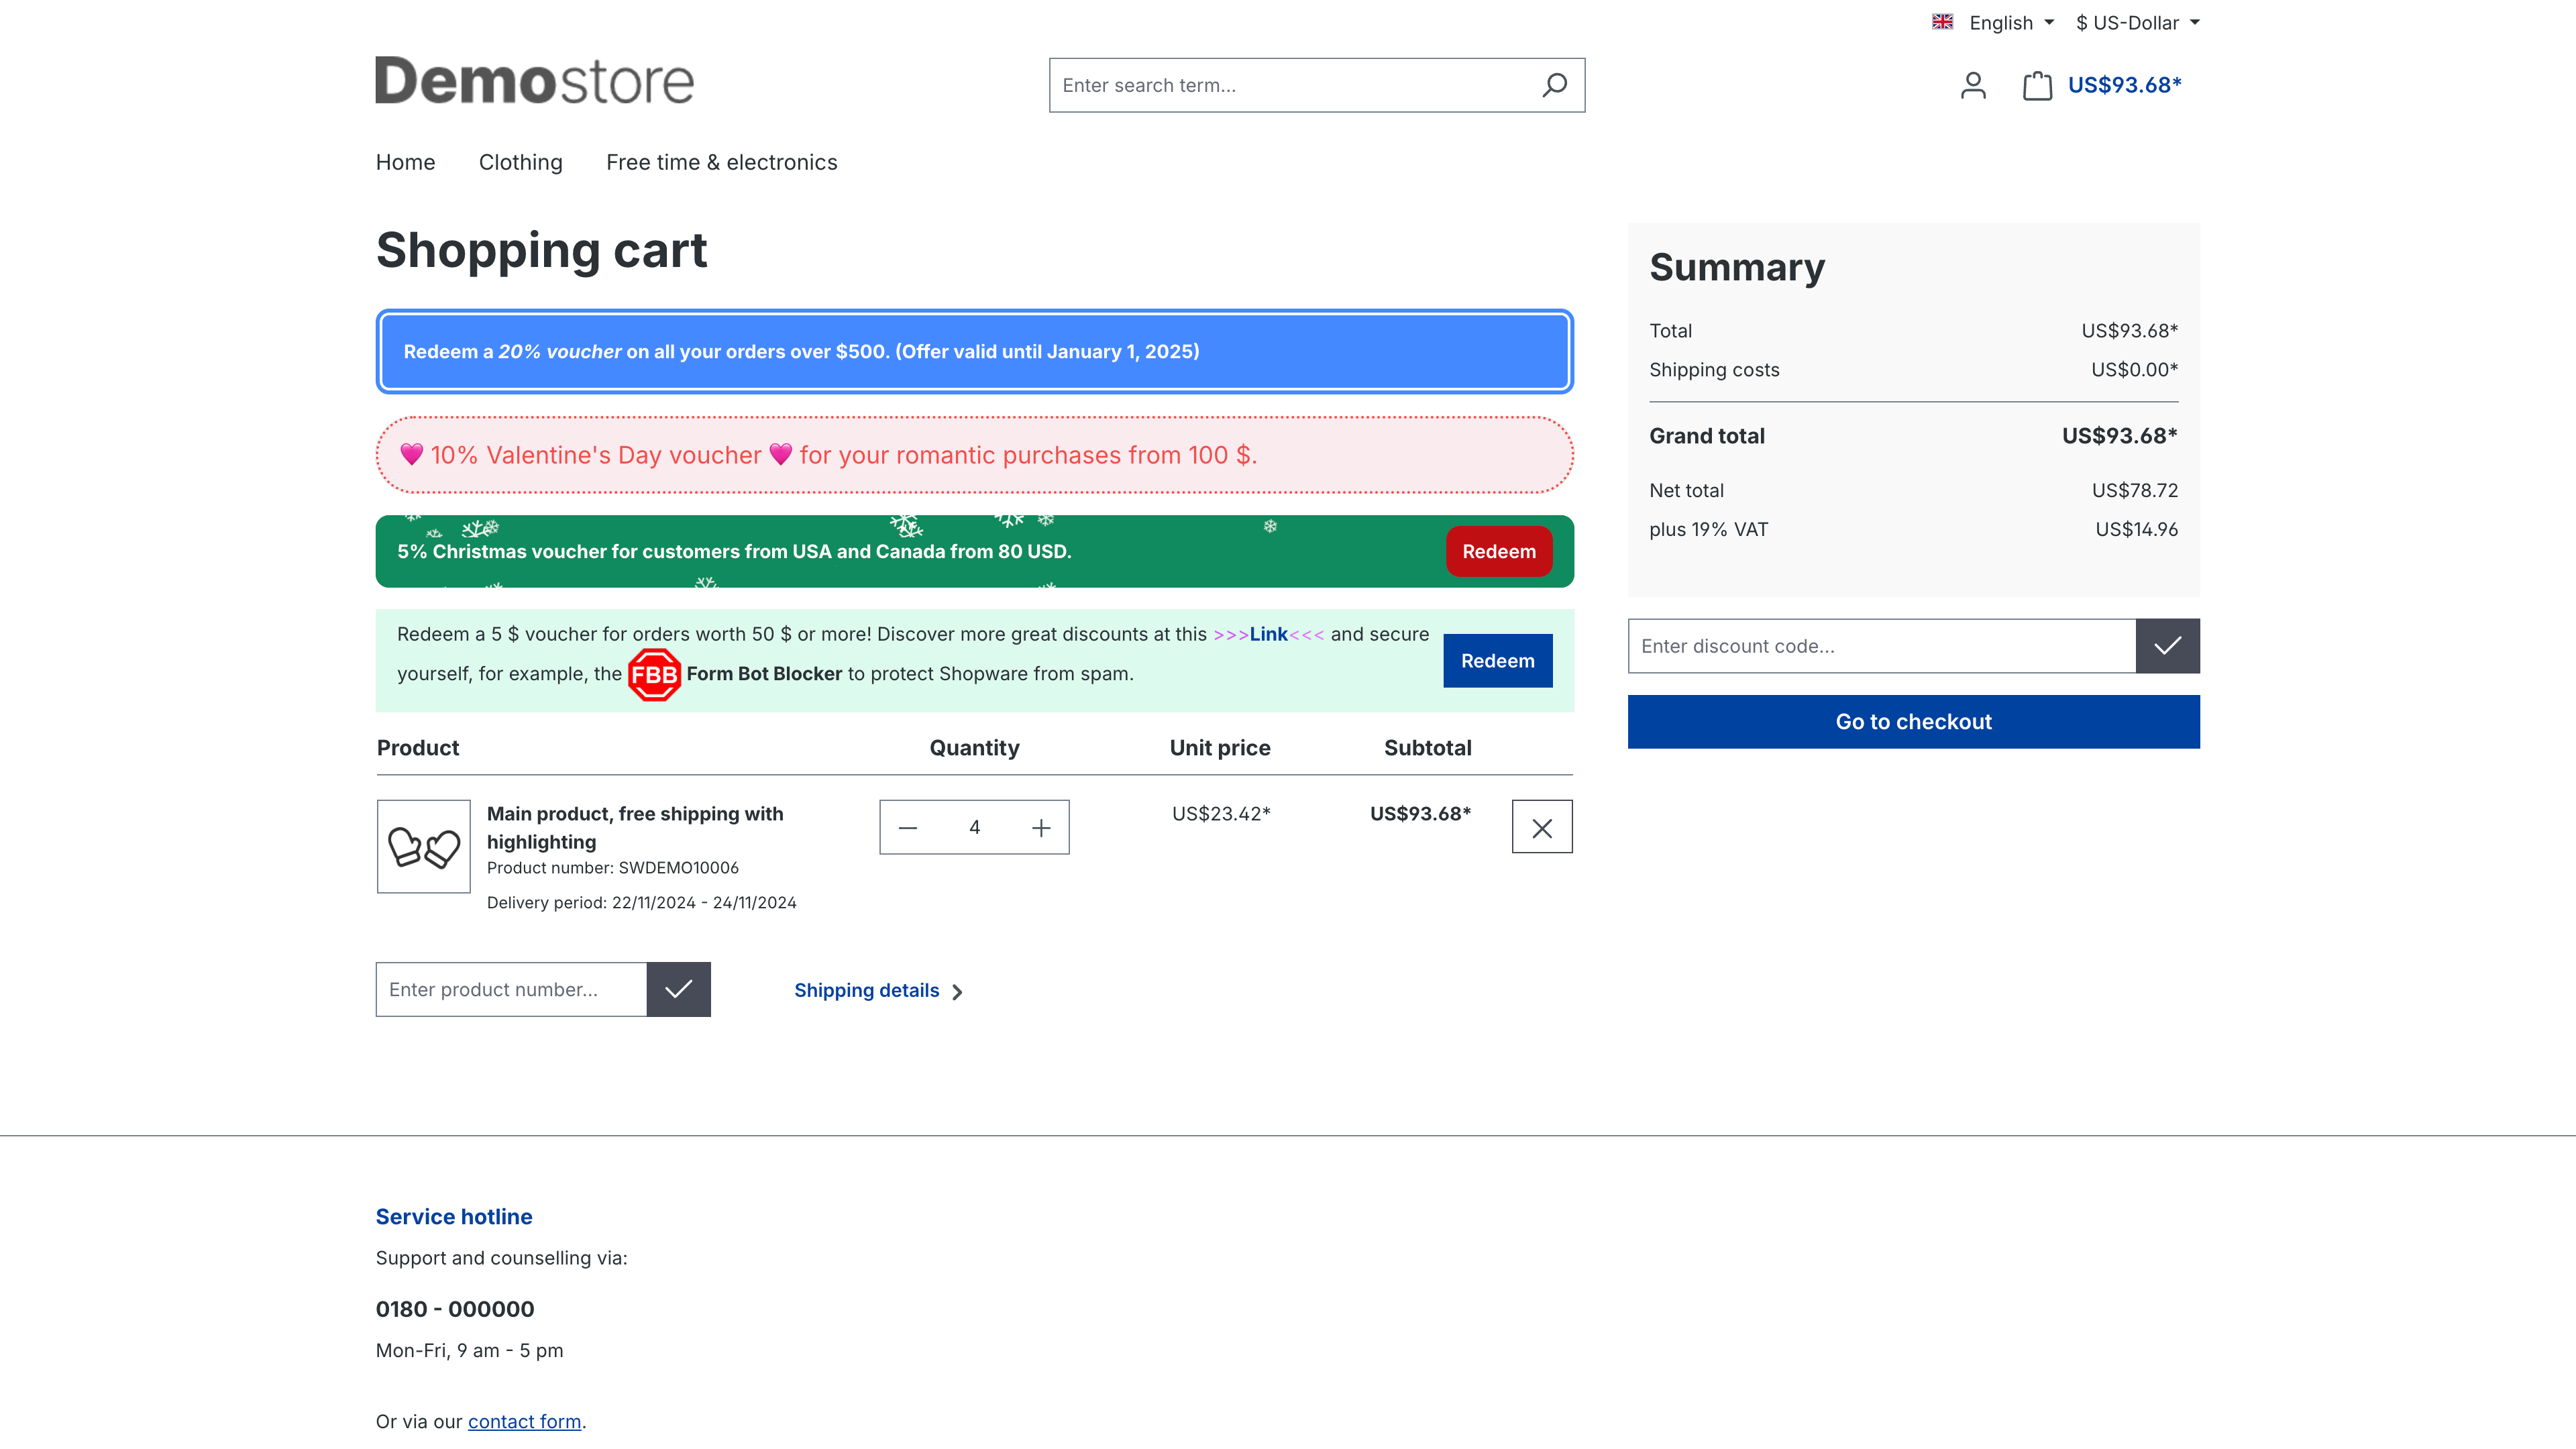The height and width of the screenshot is (1449, 2576).
Task: Click the Summary heading
Action: 1737,268
